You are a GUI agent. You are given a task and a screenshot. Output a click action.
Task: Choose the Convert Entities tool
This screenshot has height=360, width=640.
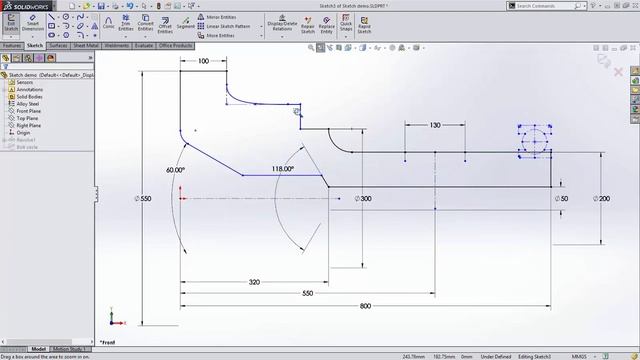tap(145, 23)
